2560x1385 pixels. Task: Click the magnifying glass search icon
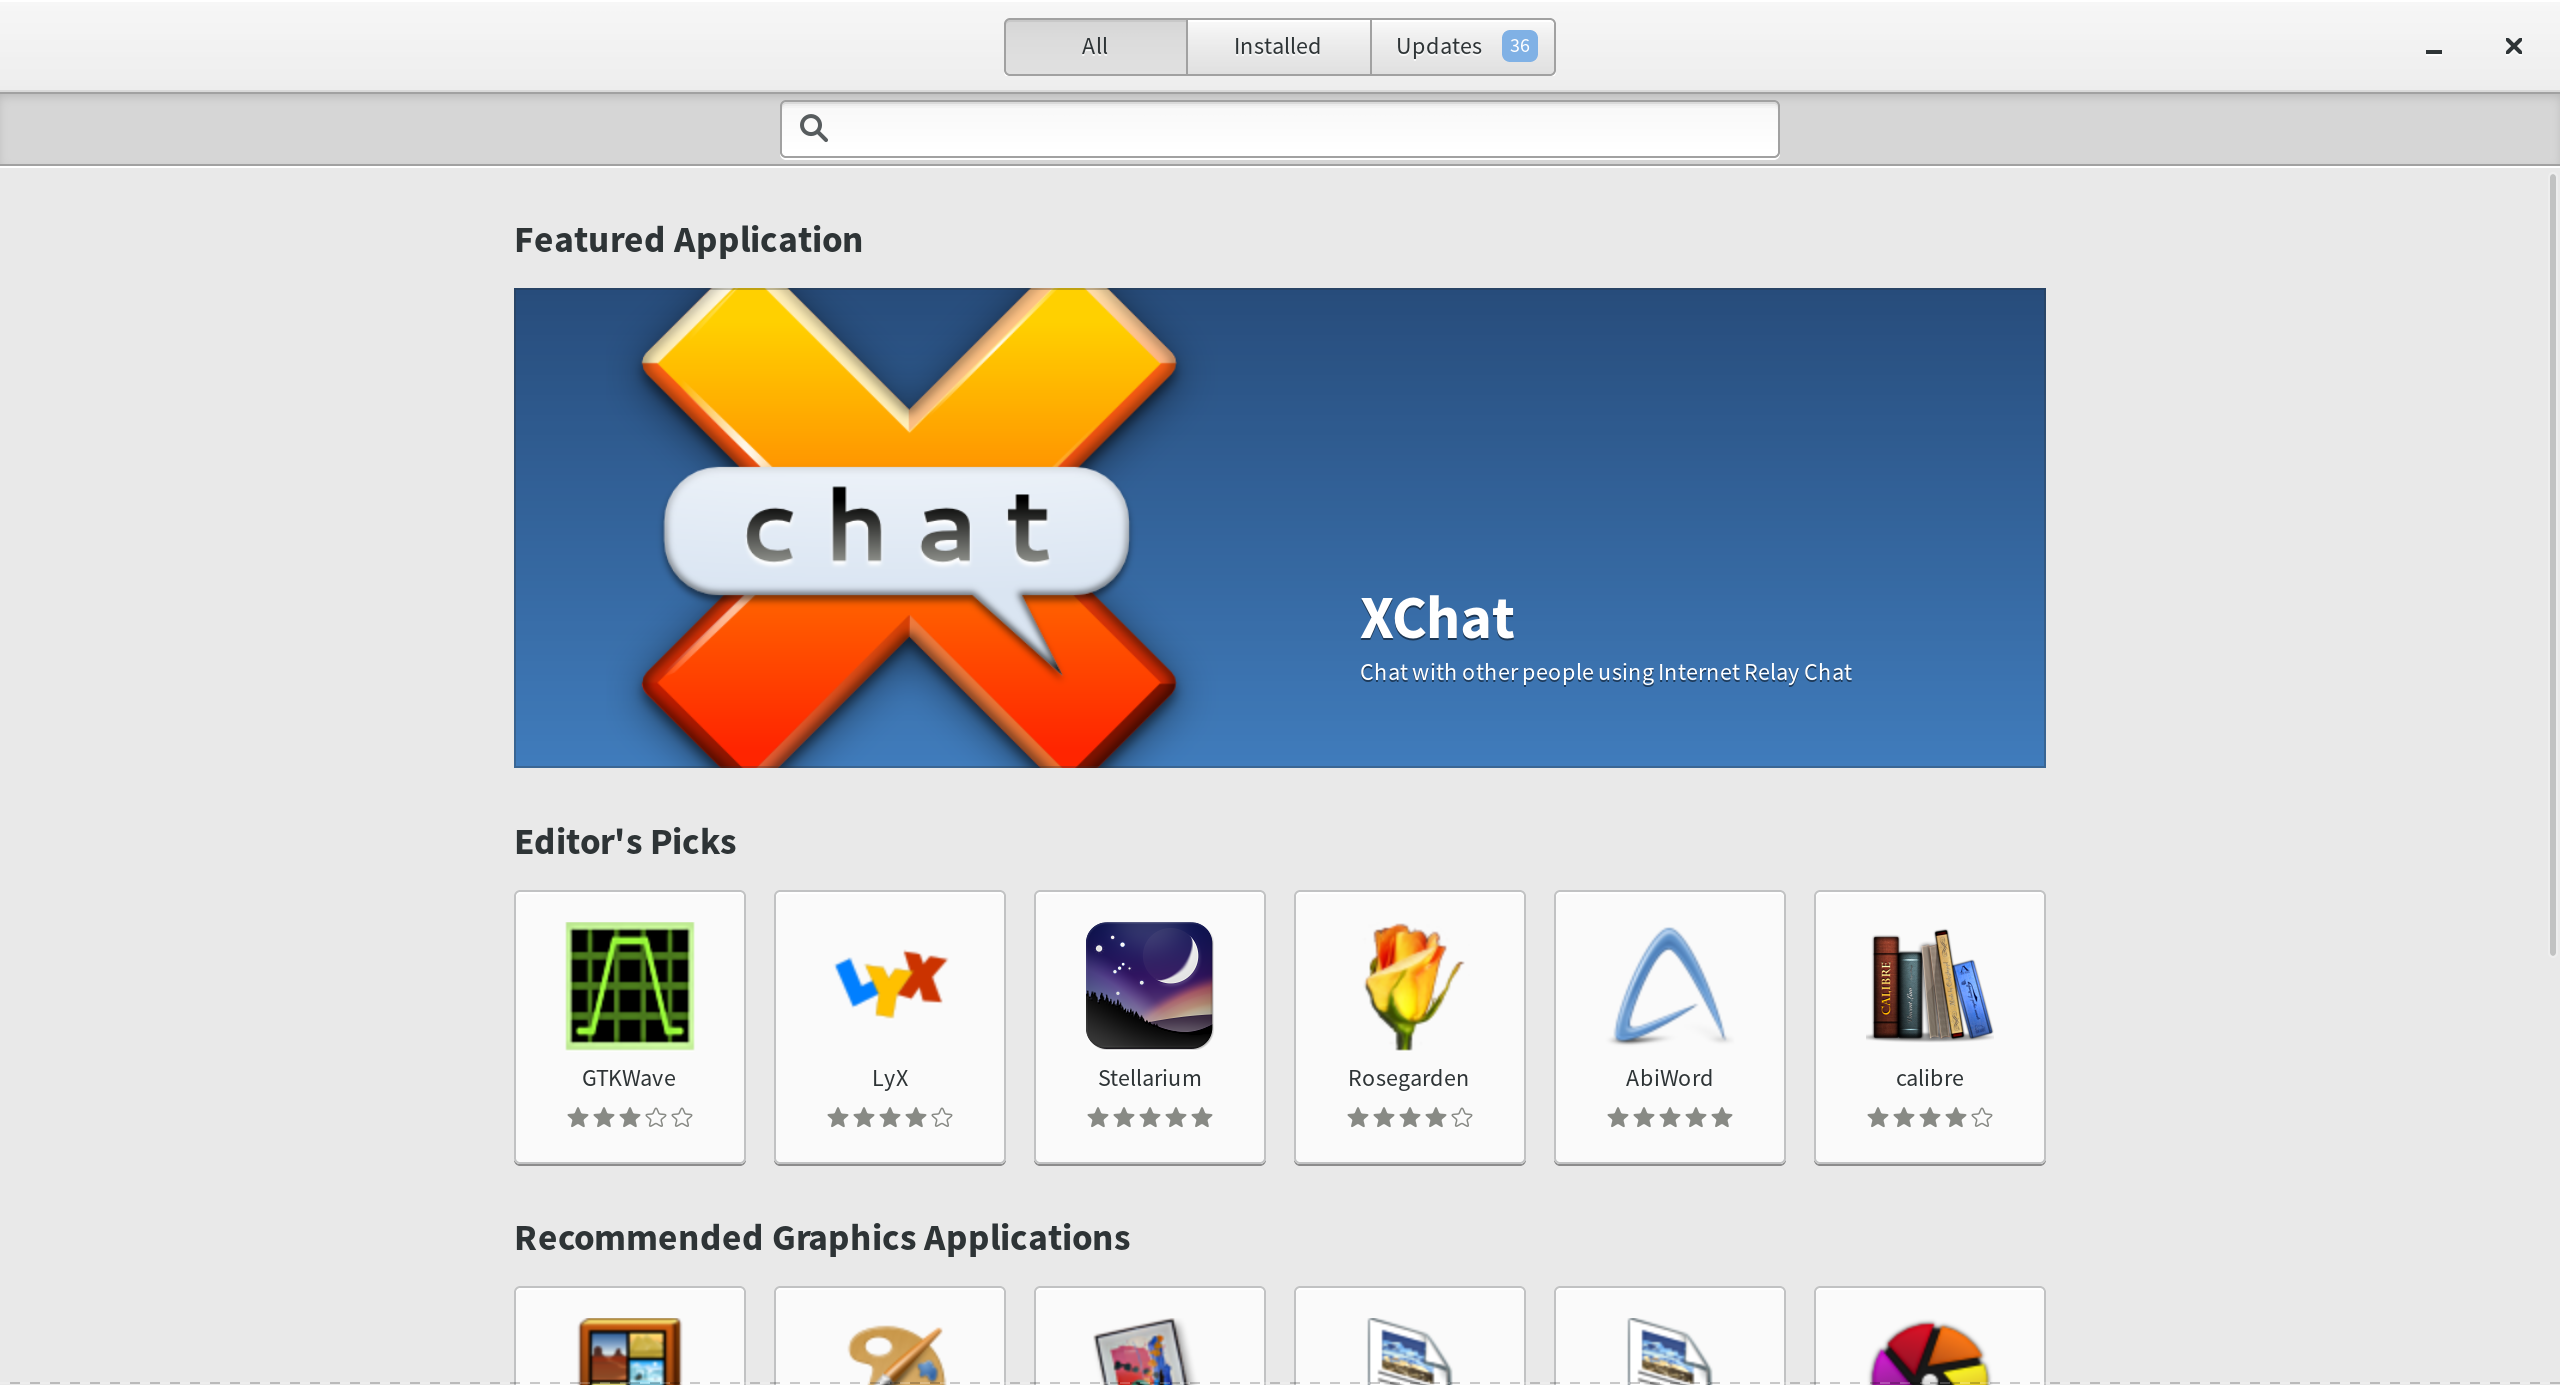pyautogui.click(x=814, y=128)
